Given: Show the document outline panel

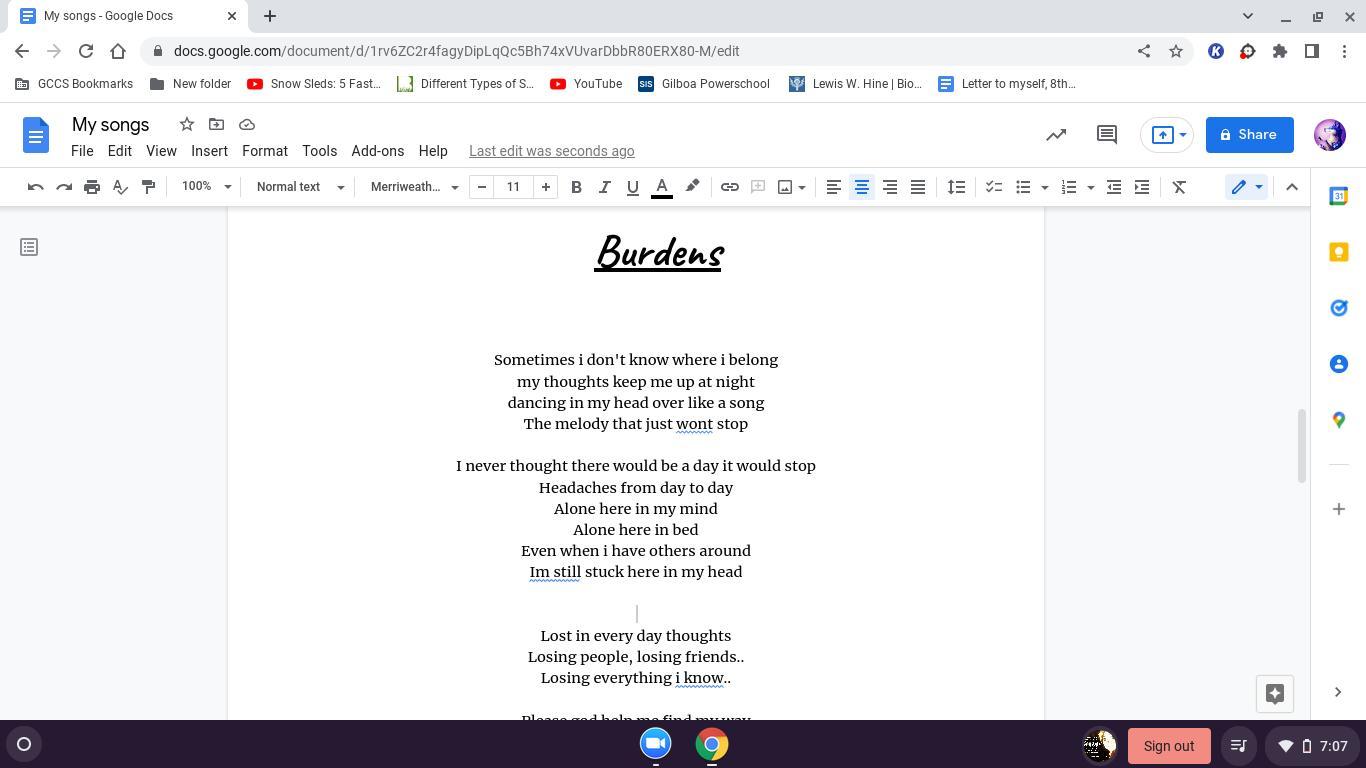Looking at the screenshot, I should [x=29, y=247].
